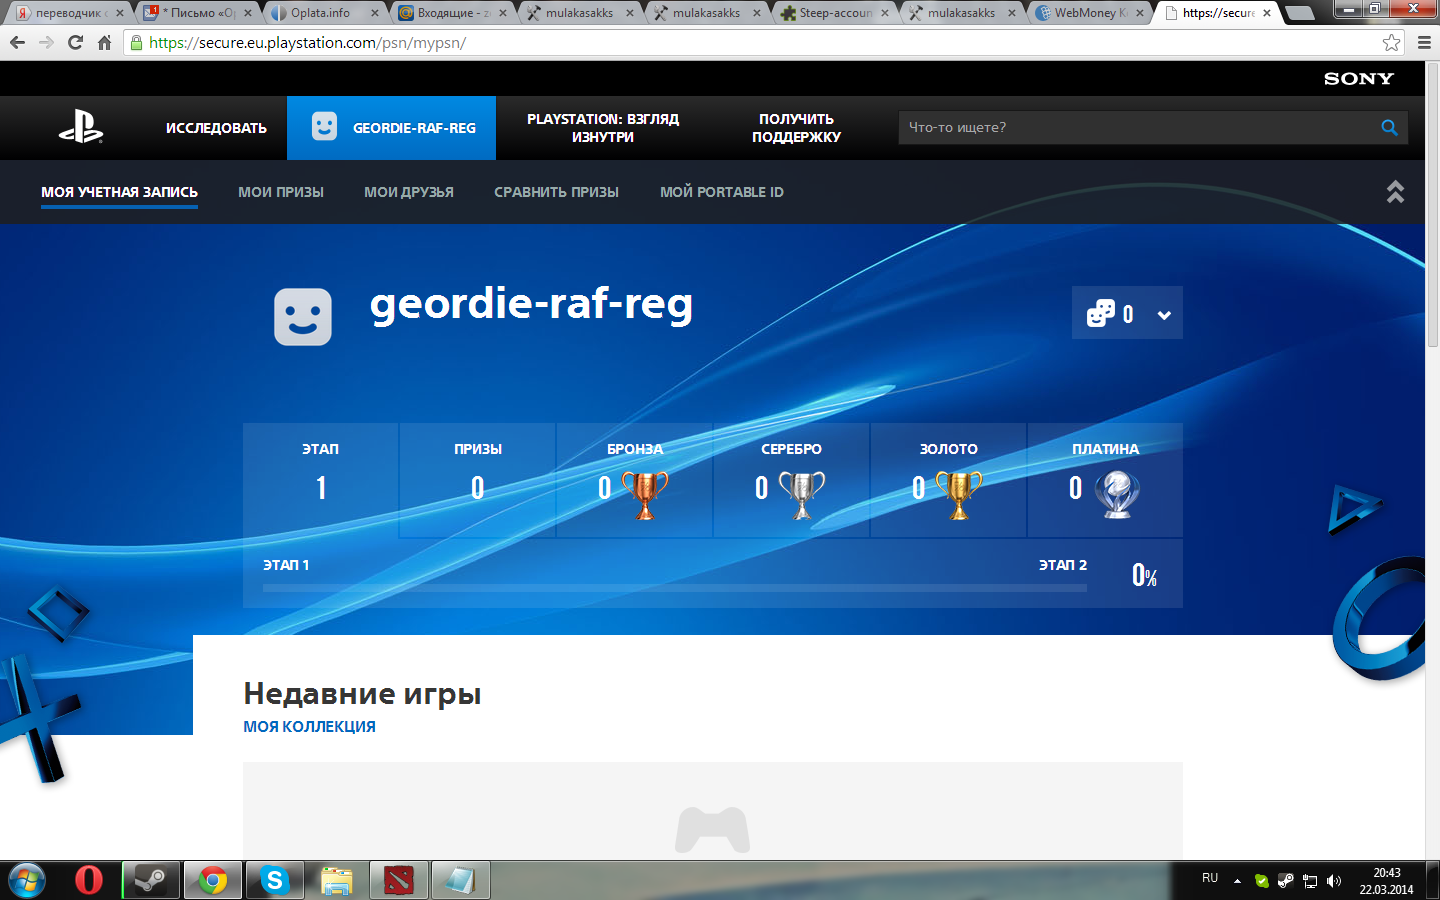The image size is (1440, 900).
Task: Click the gold trophy icon
Action: (x=959, y=494)
